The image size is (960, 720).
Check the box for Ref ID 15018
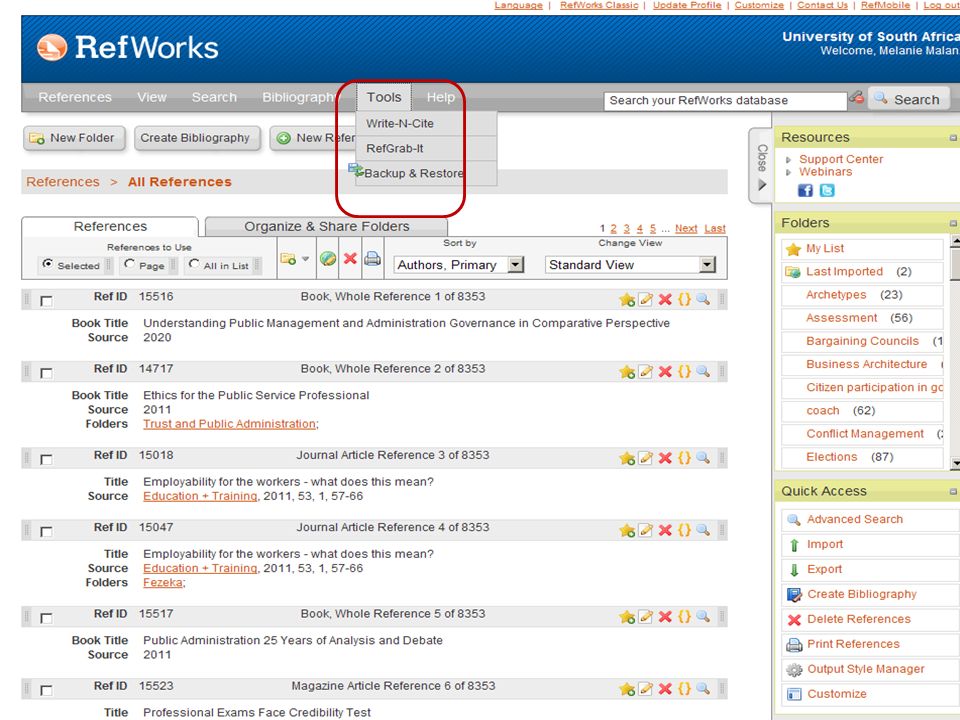click(46, 459)
